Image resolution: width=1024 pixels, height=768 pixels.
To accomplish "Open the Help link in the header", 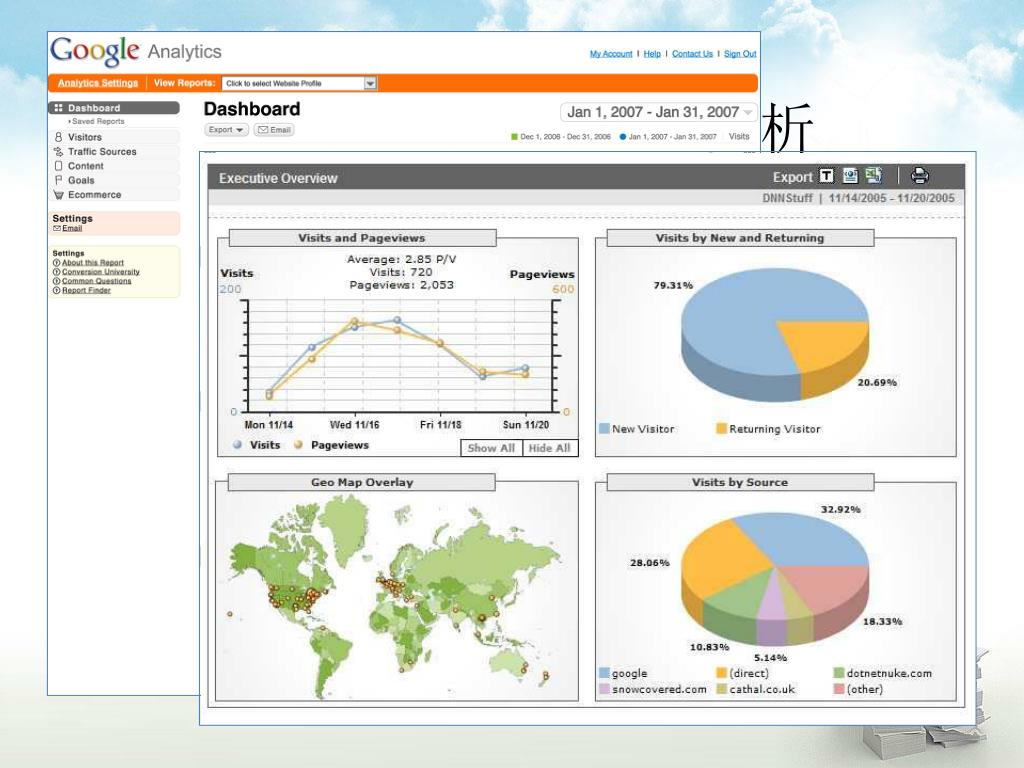I will (652, 54).
